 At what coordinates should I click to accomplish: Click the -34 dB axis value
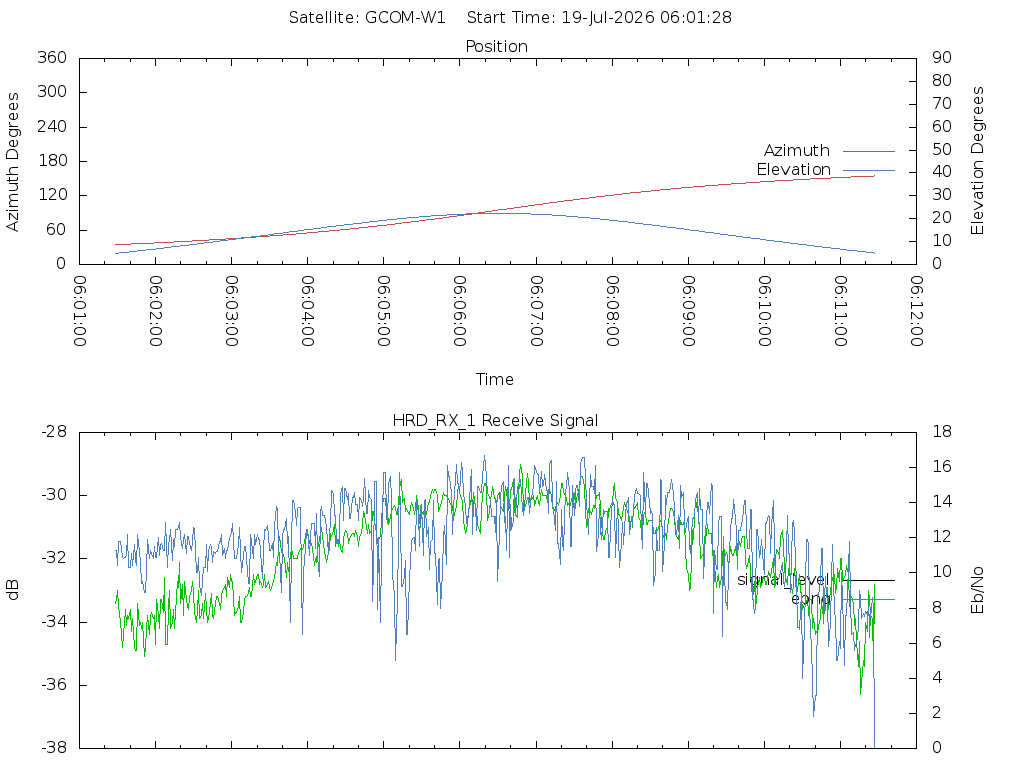point(54,622)
